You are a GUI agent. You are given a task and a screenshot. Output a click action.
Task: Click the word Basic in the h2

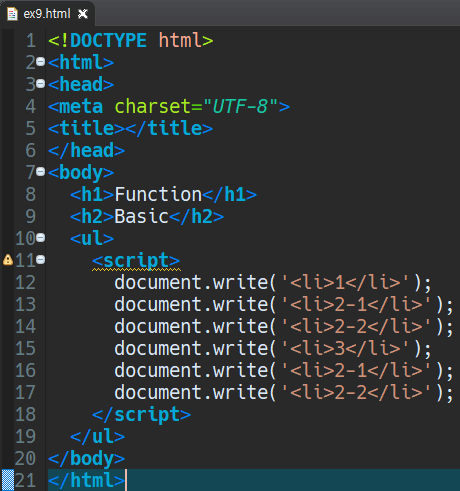(142, 217)
